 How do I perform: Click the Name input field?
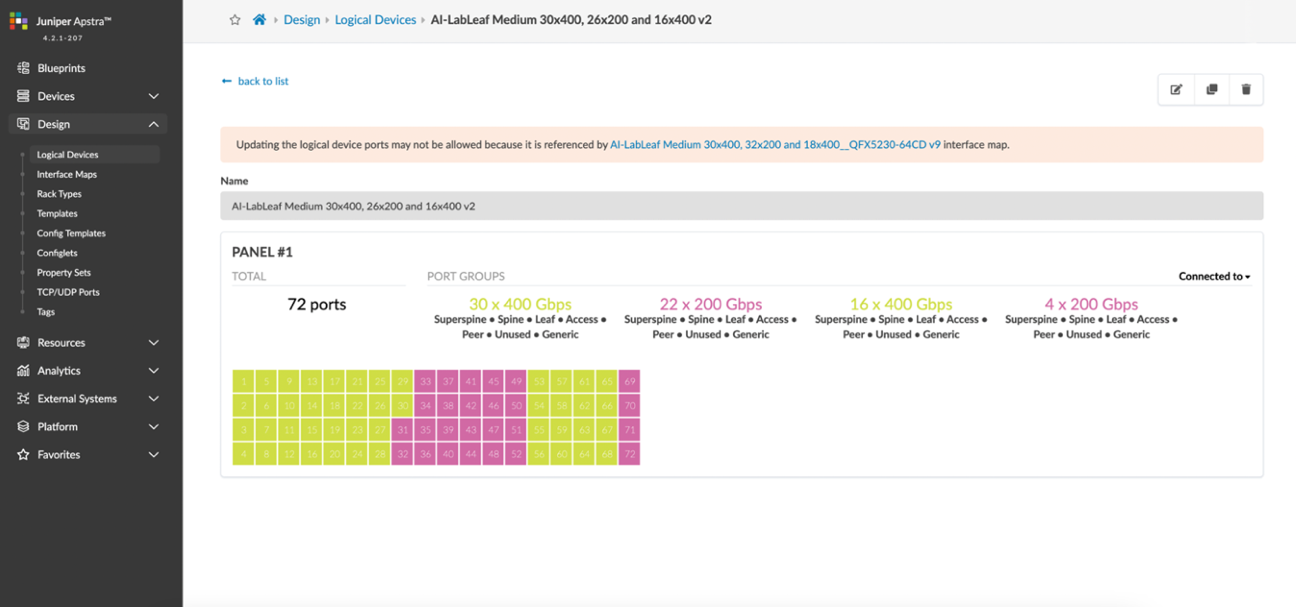point(741,206)
